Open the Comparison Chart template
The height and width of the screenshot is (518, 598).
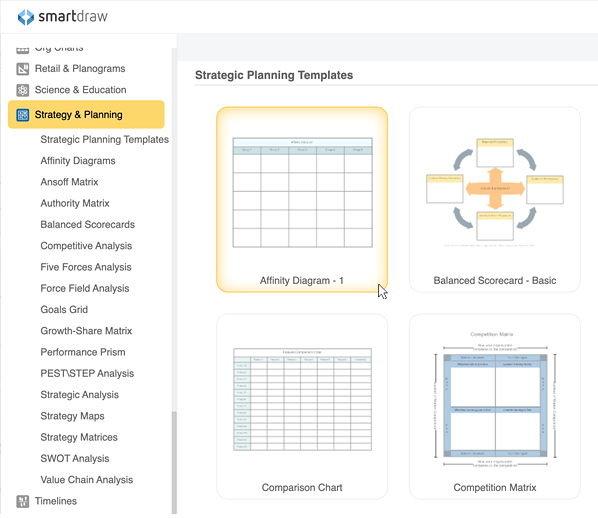click(302, 407)
